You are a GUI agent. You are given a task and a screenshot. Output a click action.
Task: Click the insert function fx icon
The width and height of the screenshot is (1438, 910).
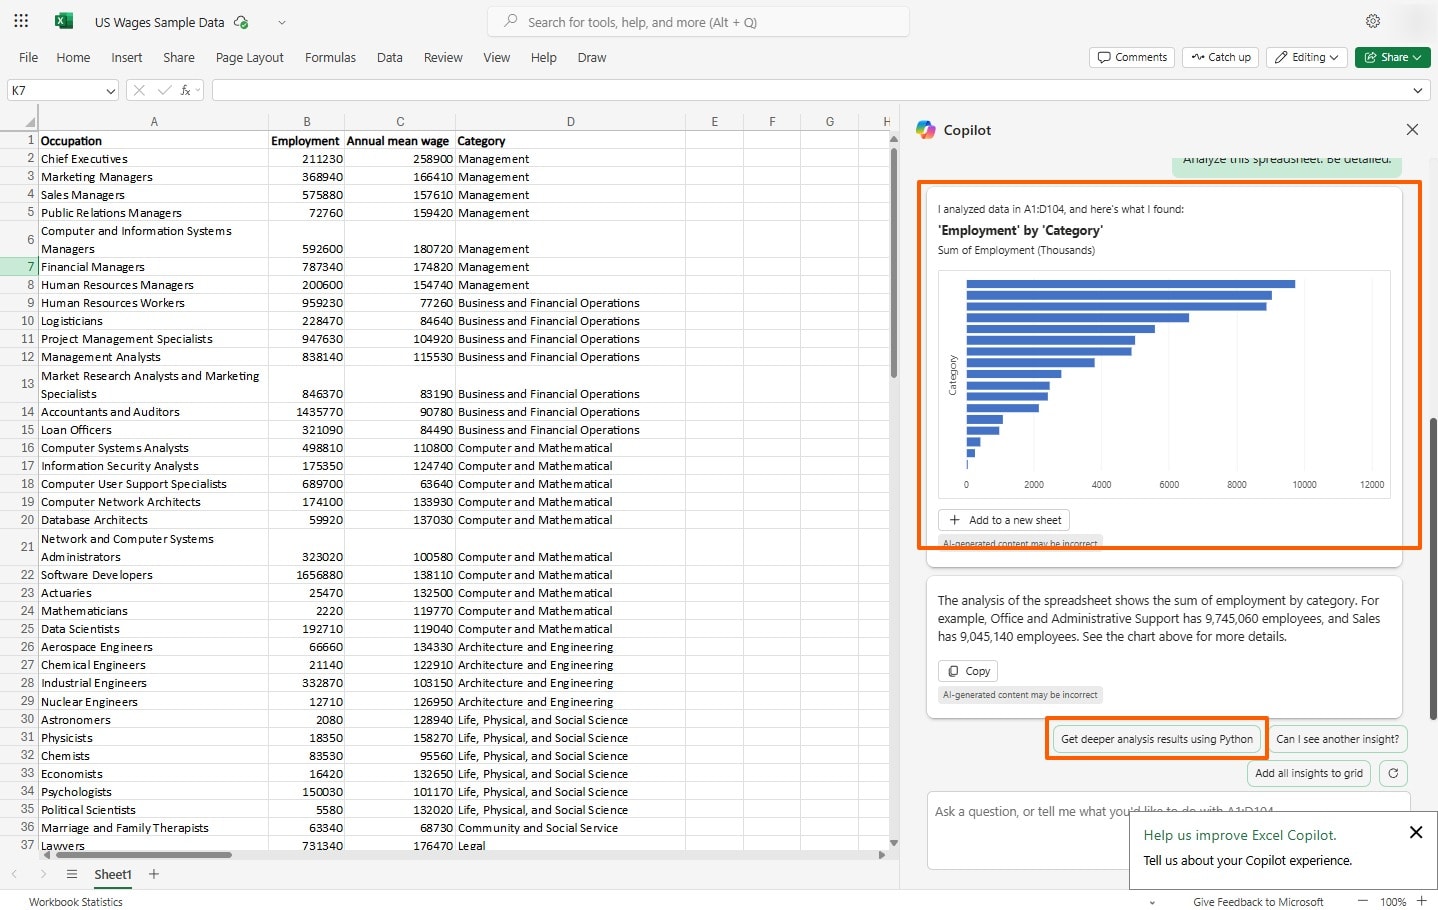186,90
